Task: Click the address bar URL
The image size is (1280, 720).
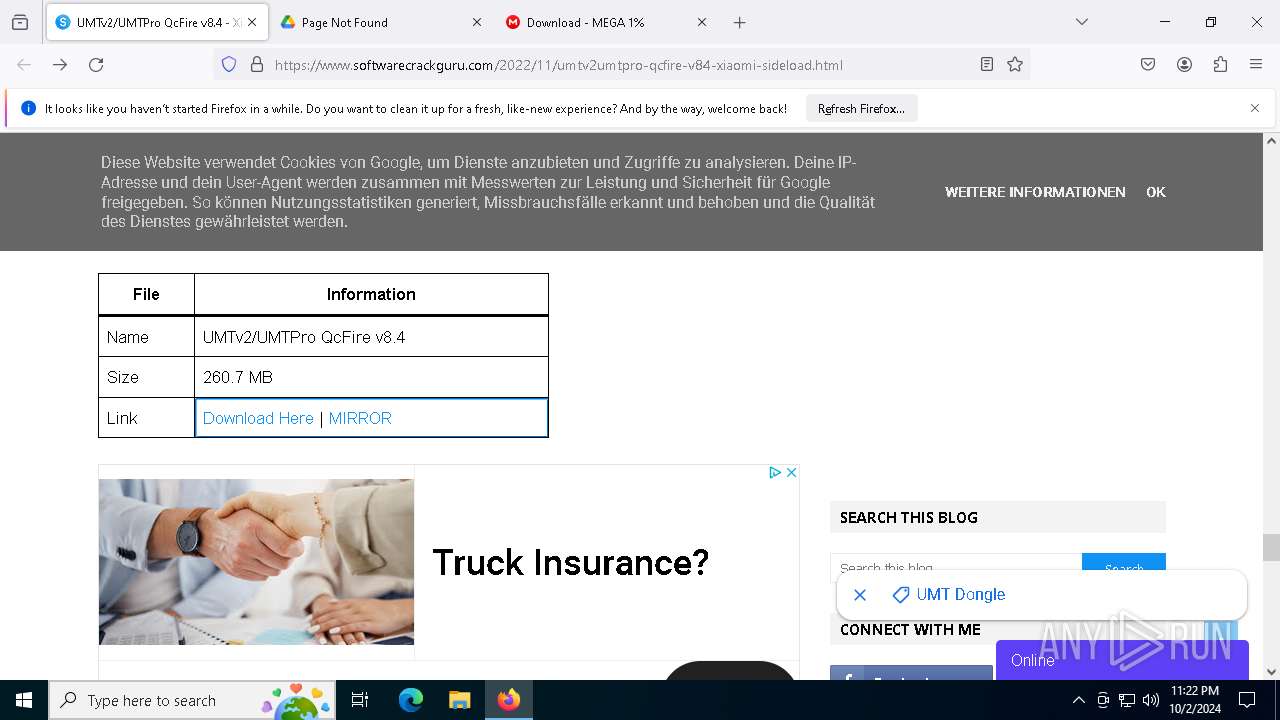Action: [x=559, y=65]
